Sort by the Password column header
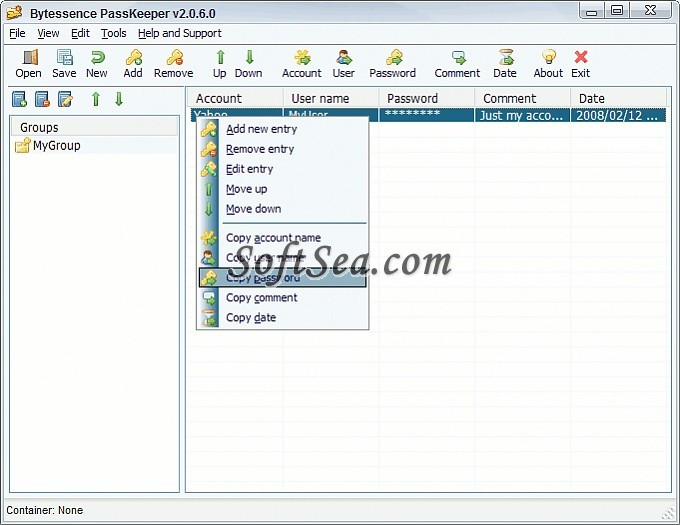The image size is (680, 525). coord(427,98)
